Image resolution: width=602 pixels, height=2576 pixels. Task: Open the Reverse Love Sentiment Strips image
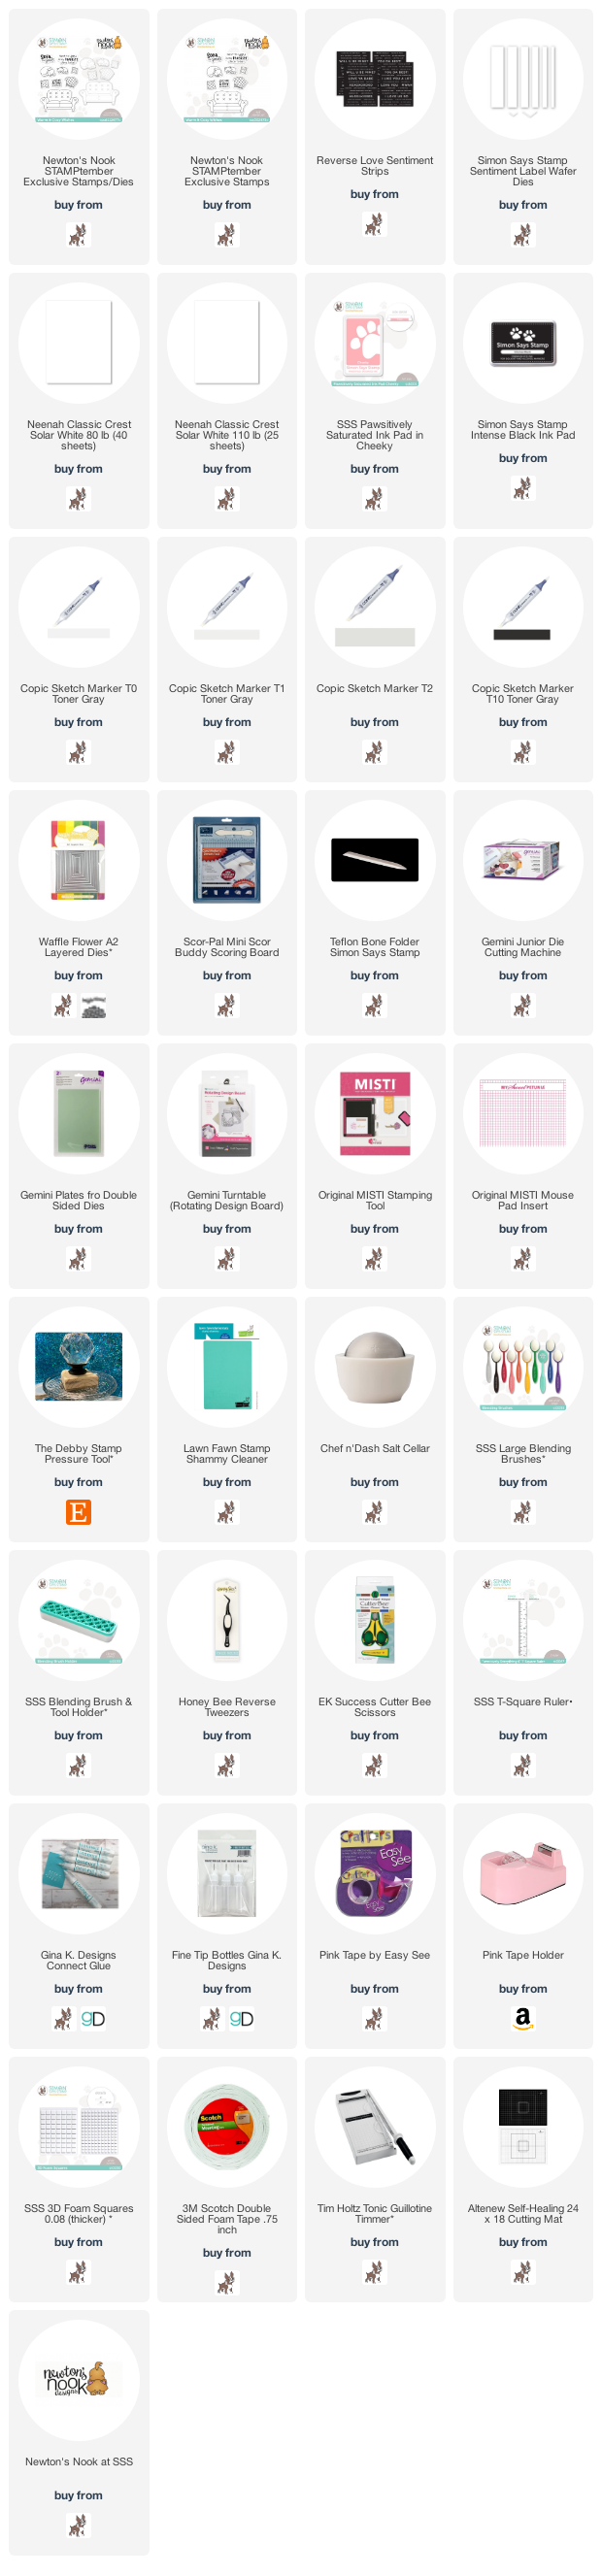tap(374, 80)
